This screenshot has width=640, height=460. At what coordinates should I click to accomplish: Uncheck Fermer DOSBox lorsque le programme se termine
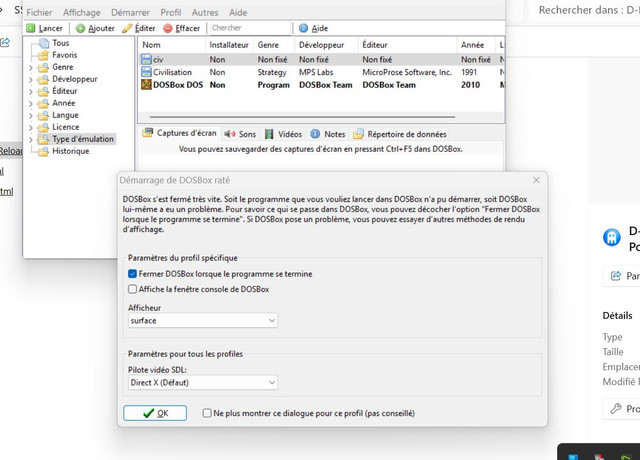pyautogui.click(x=132, y=274)
